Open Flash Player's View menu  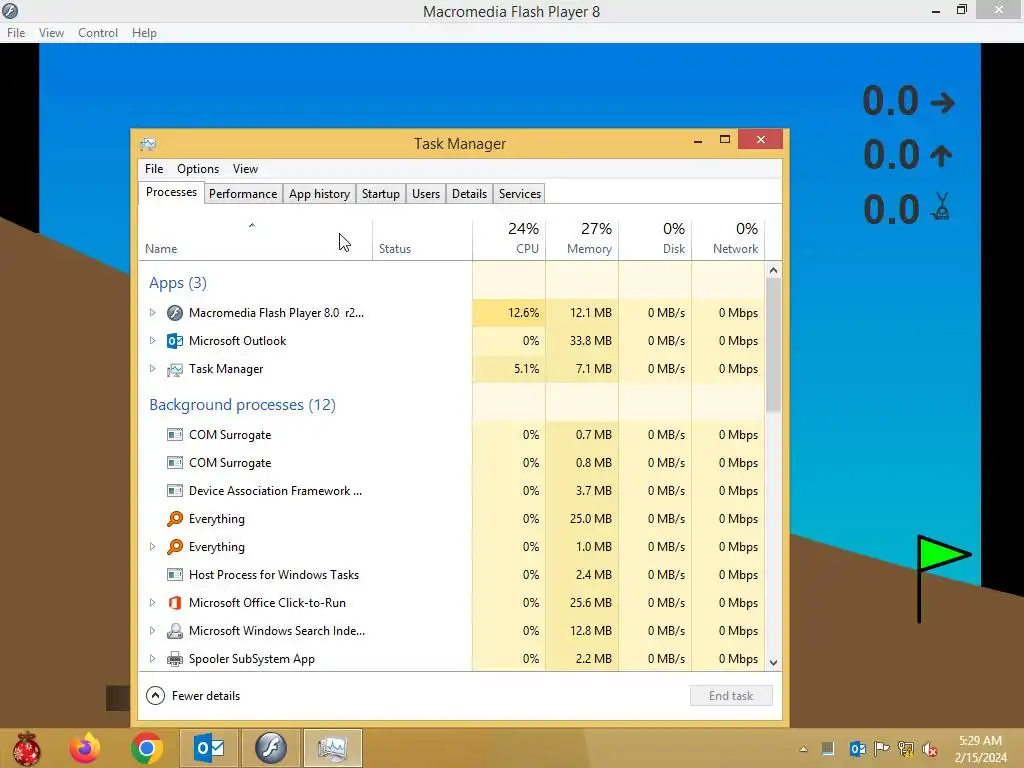(x=51, y=33)
